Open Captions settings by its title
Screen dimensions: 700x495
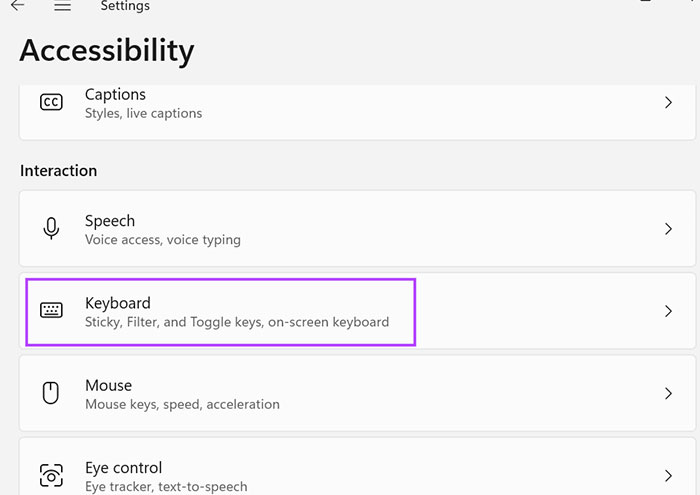tap(115, 94)
